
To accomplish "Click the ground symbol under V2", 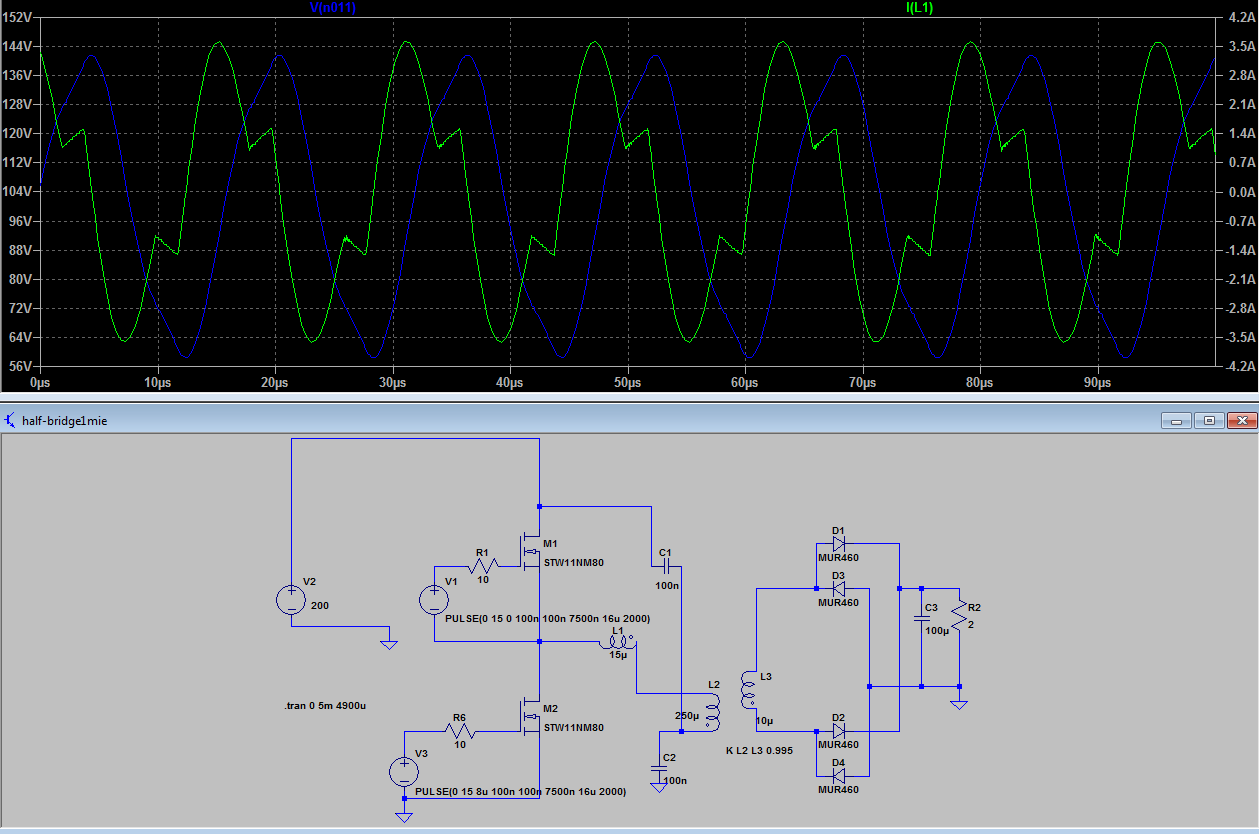I will 388,644.
